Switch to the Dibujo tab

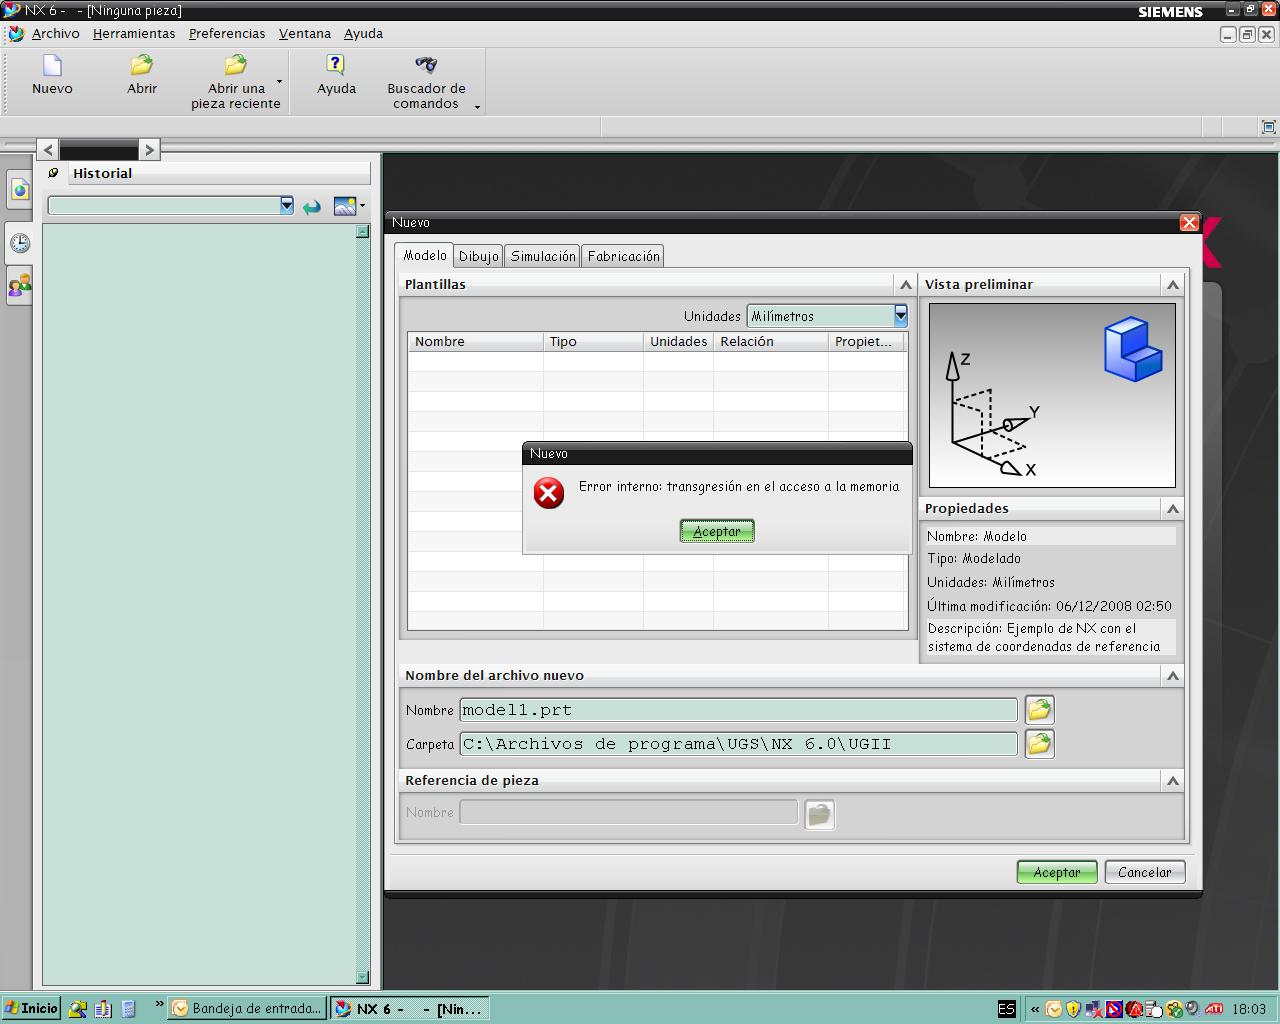(x=478, y=256)
